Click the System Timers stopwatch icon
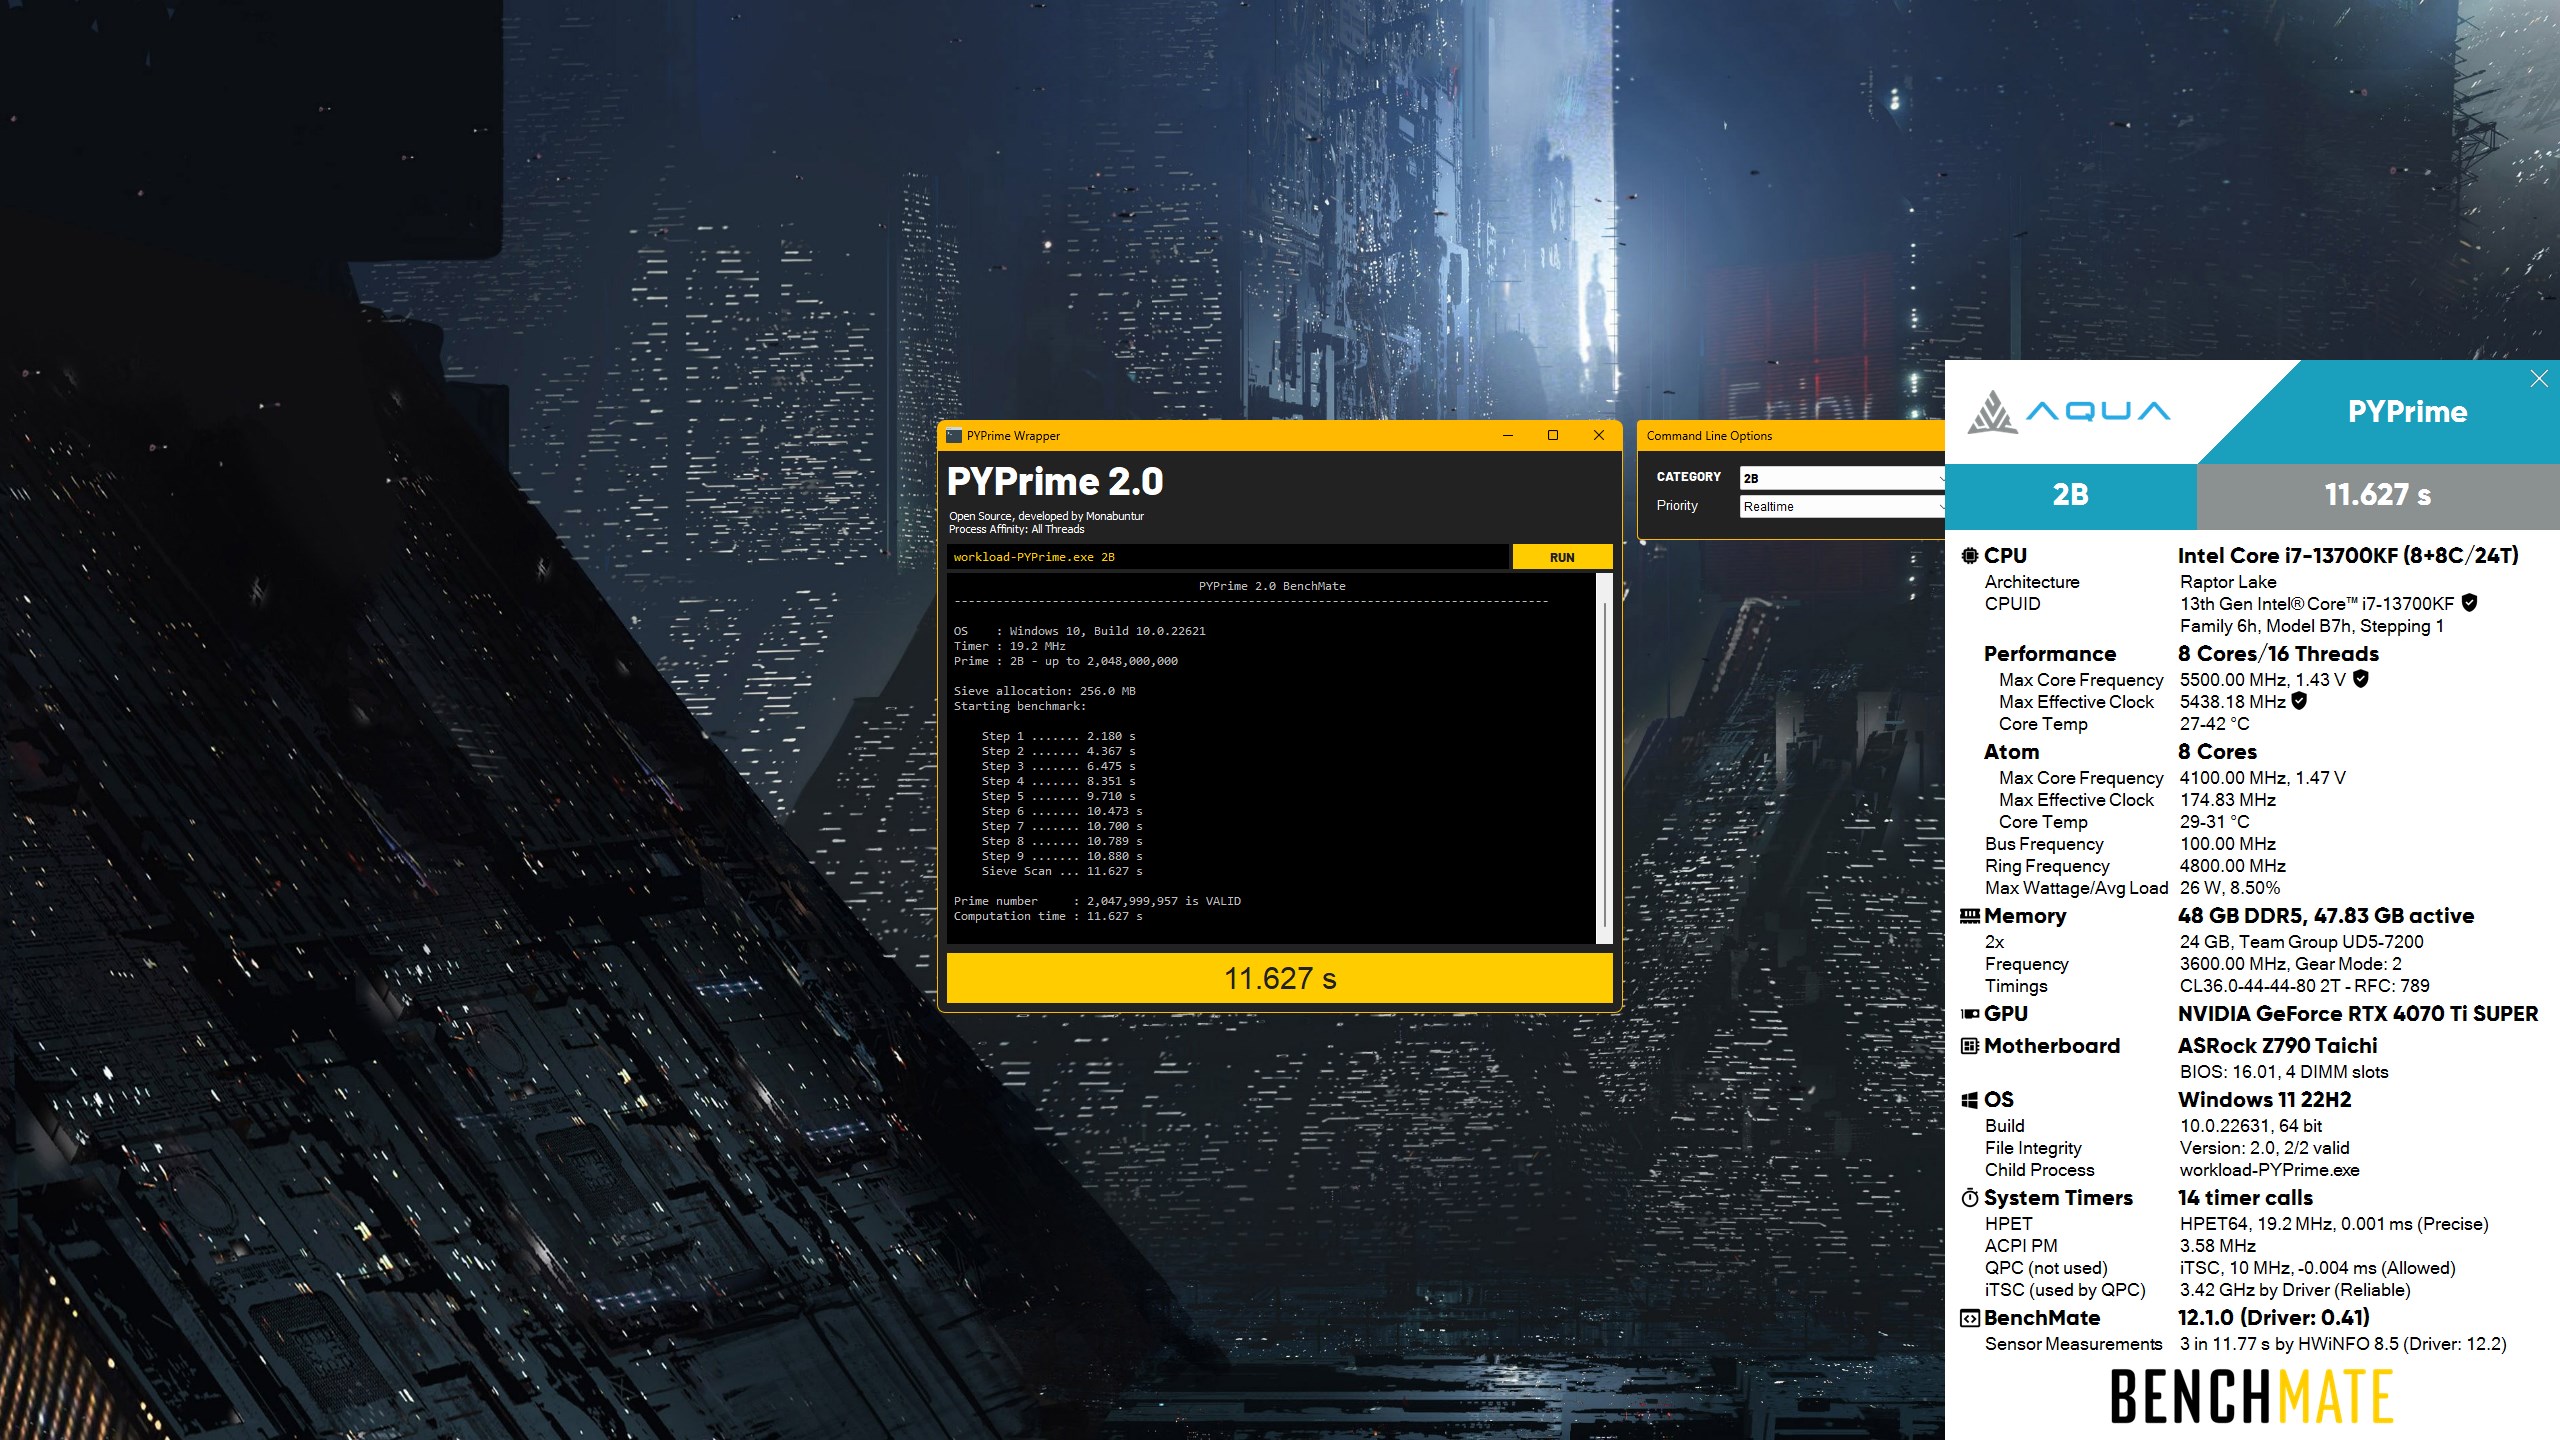 tap(1970, 1198)
